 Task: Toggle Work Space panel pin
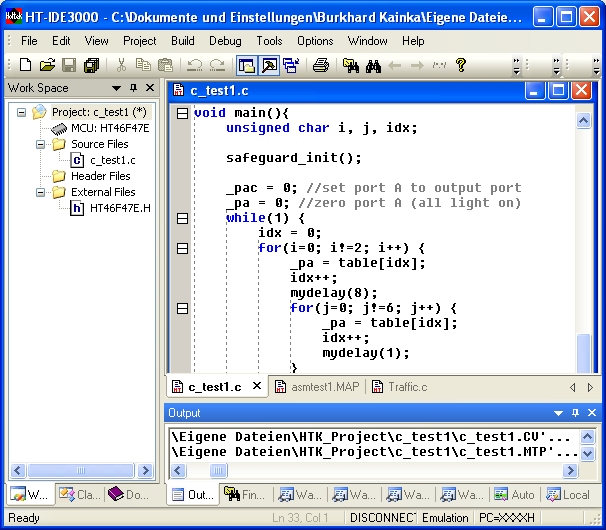(133, 88)
